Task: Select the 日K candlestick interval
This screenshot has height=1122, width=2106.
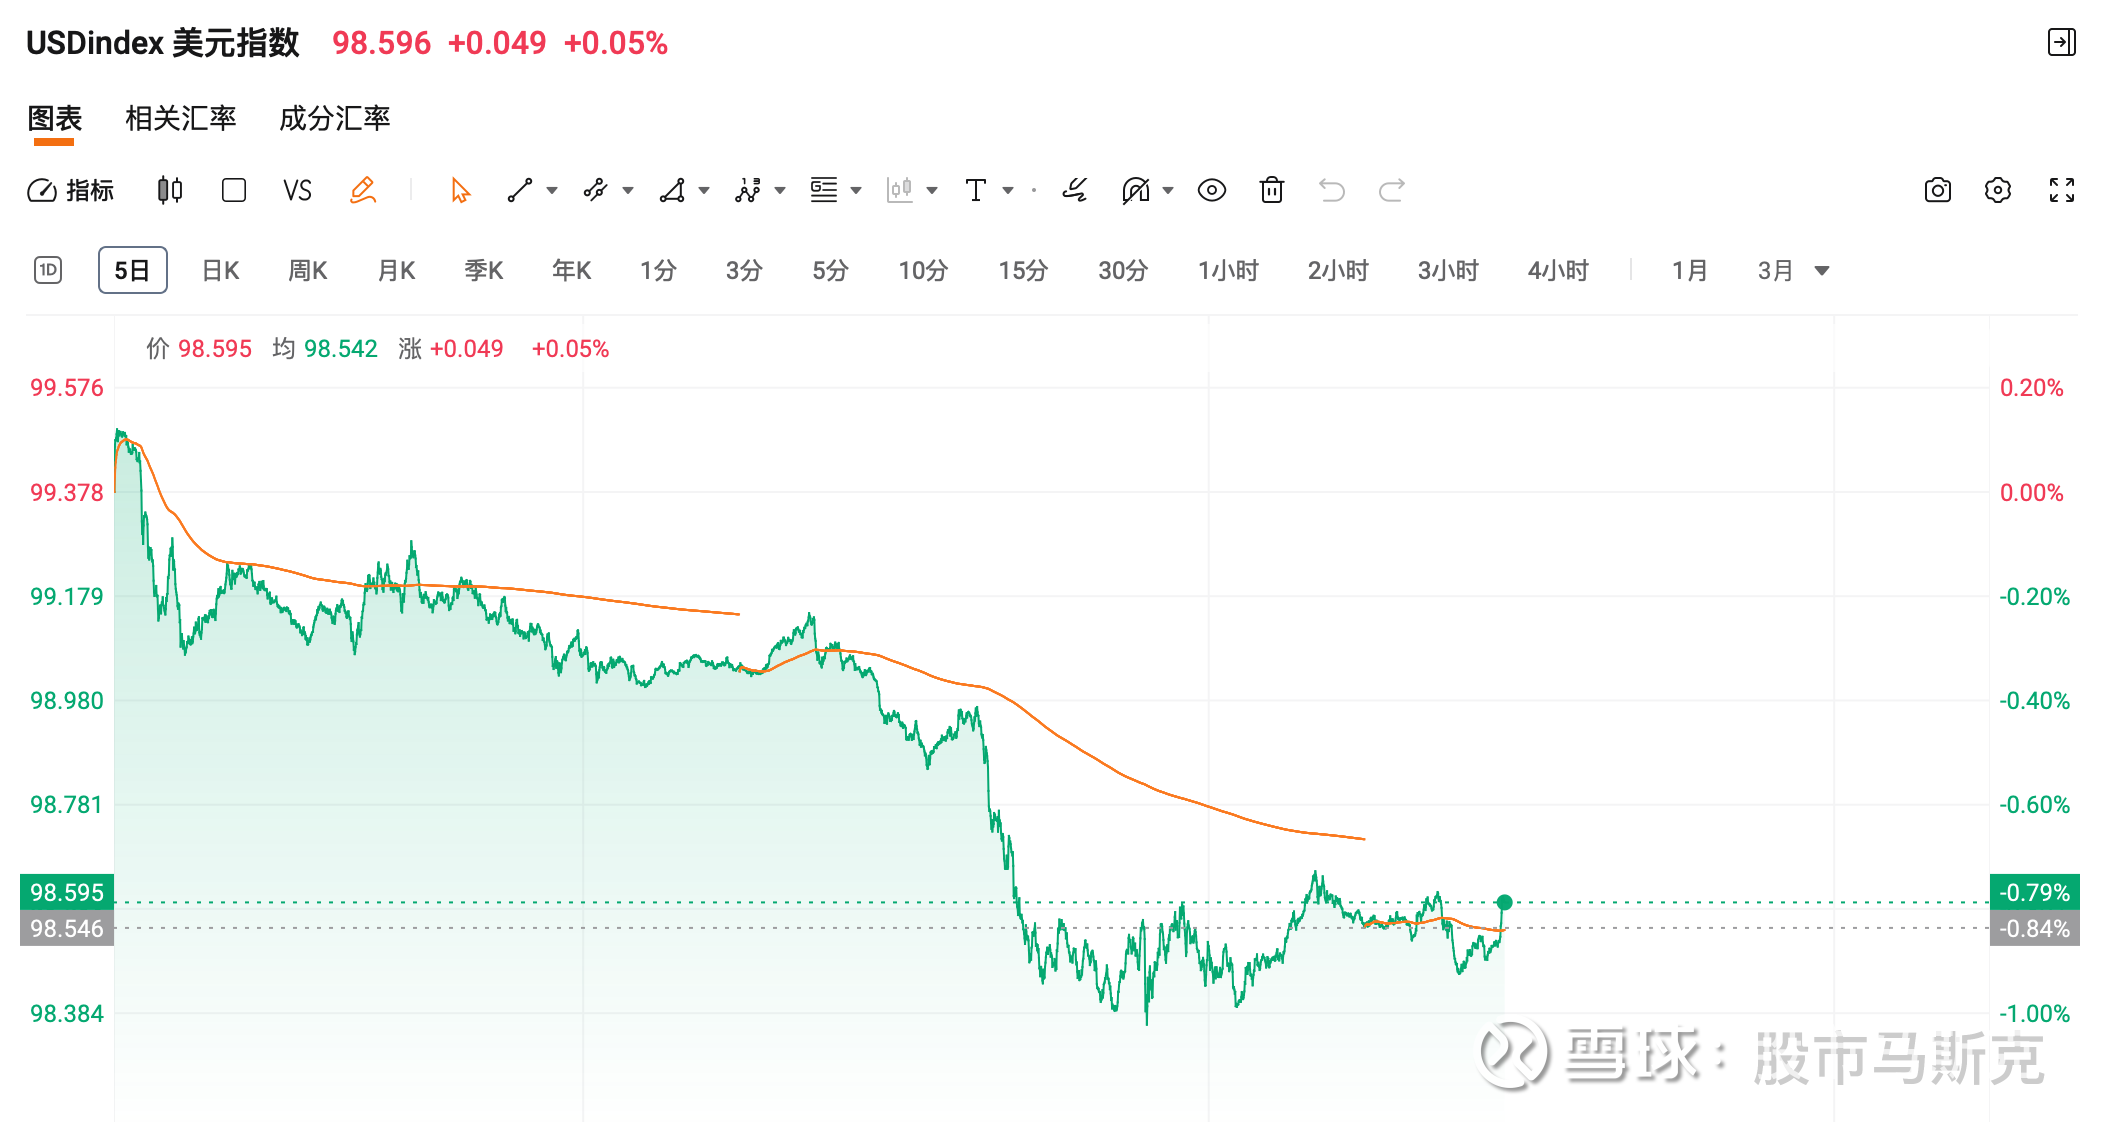Action: 219,270
